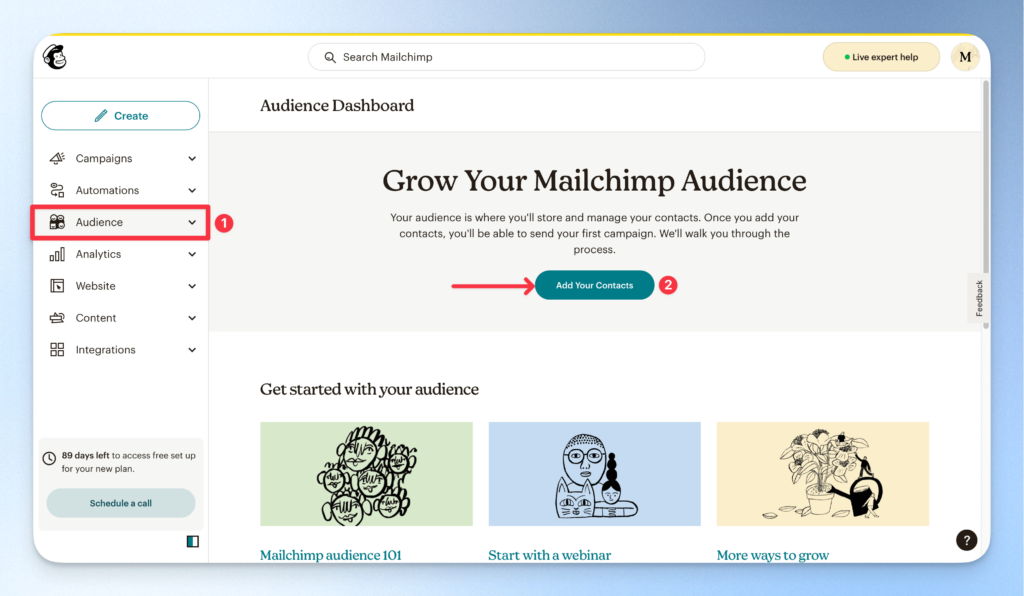Click the clock icon beside 89 days left
The width and height of the screenshot is (1024, 596).
tap(49, 458)
